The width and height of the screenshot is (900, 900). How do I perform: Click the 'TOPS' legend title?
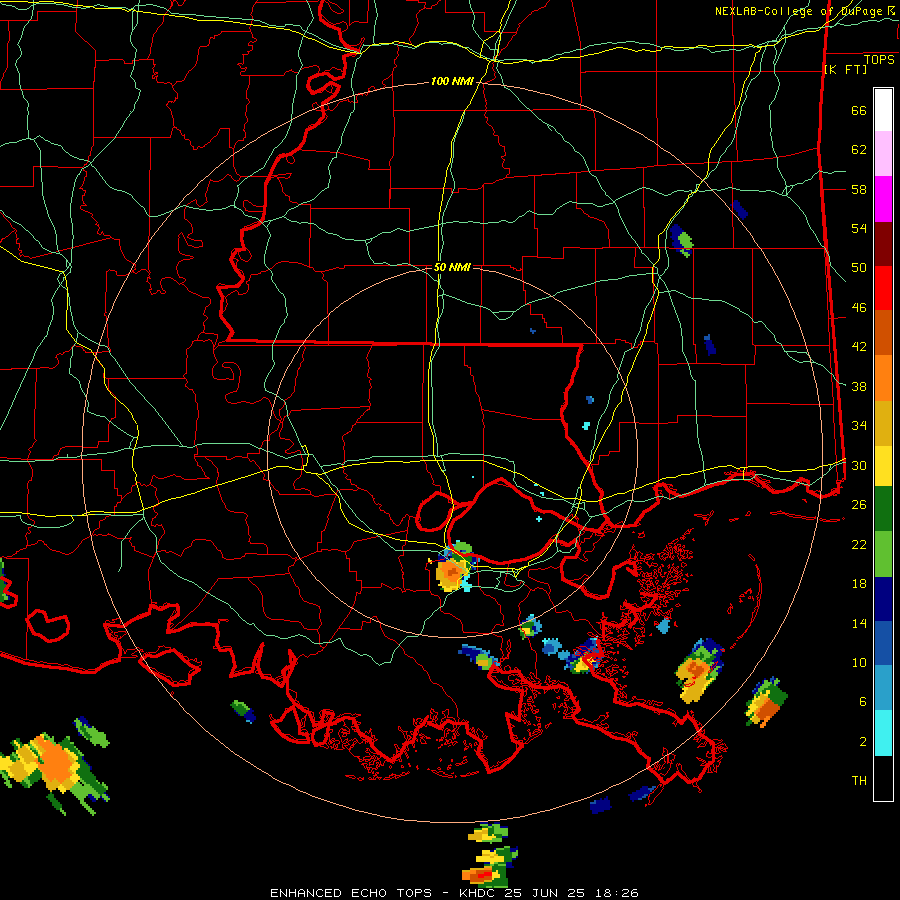pyautogui.click(x=879, y=59)
